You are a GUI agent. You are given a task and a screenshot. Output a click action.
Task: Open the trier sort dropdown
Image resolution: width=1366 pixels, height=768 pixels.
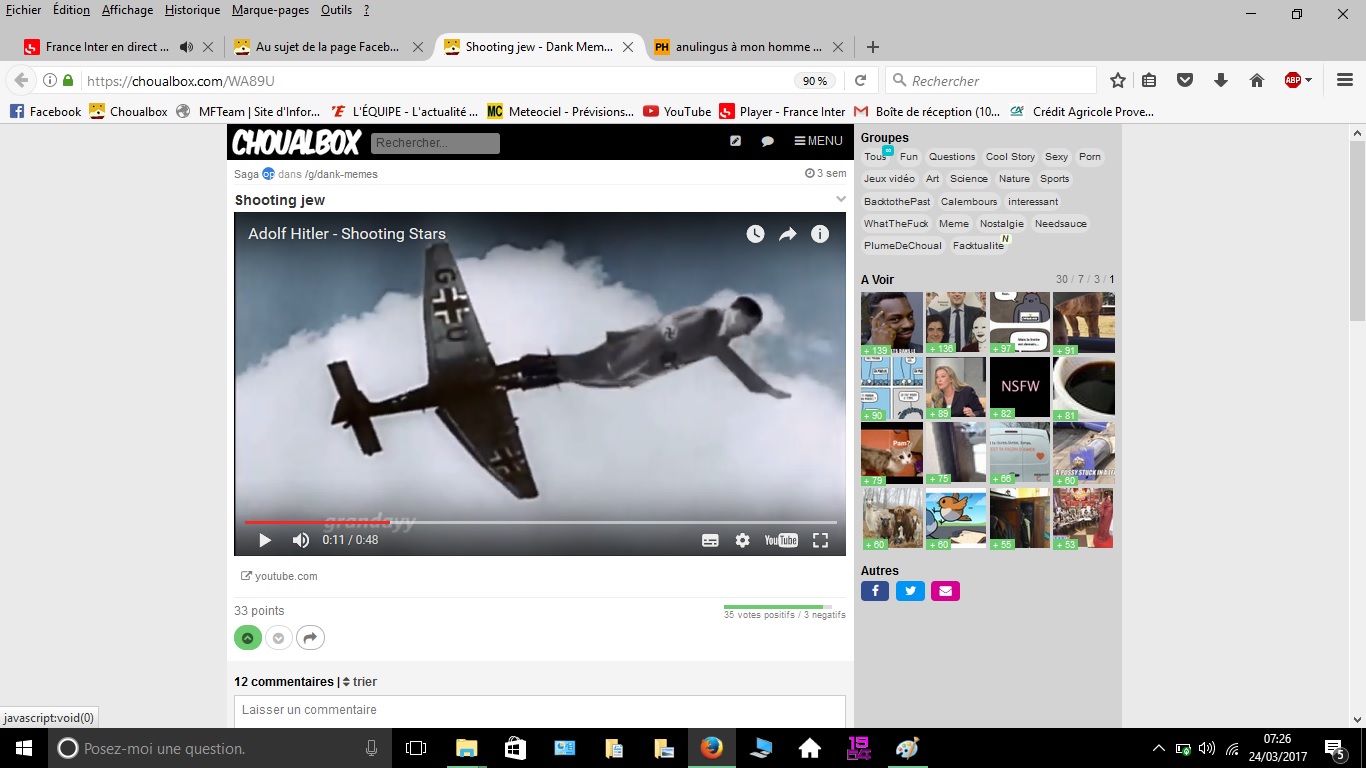point(359,682)
